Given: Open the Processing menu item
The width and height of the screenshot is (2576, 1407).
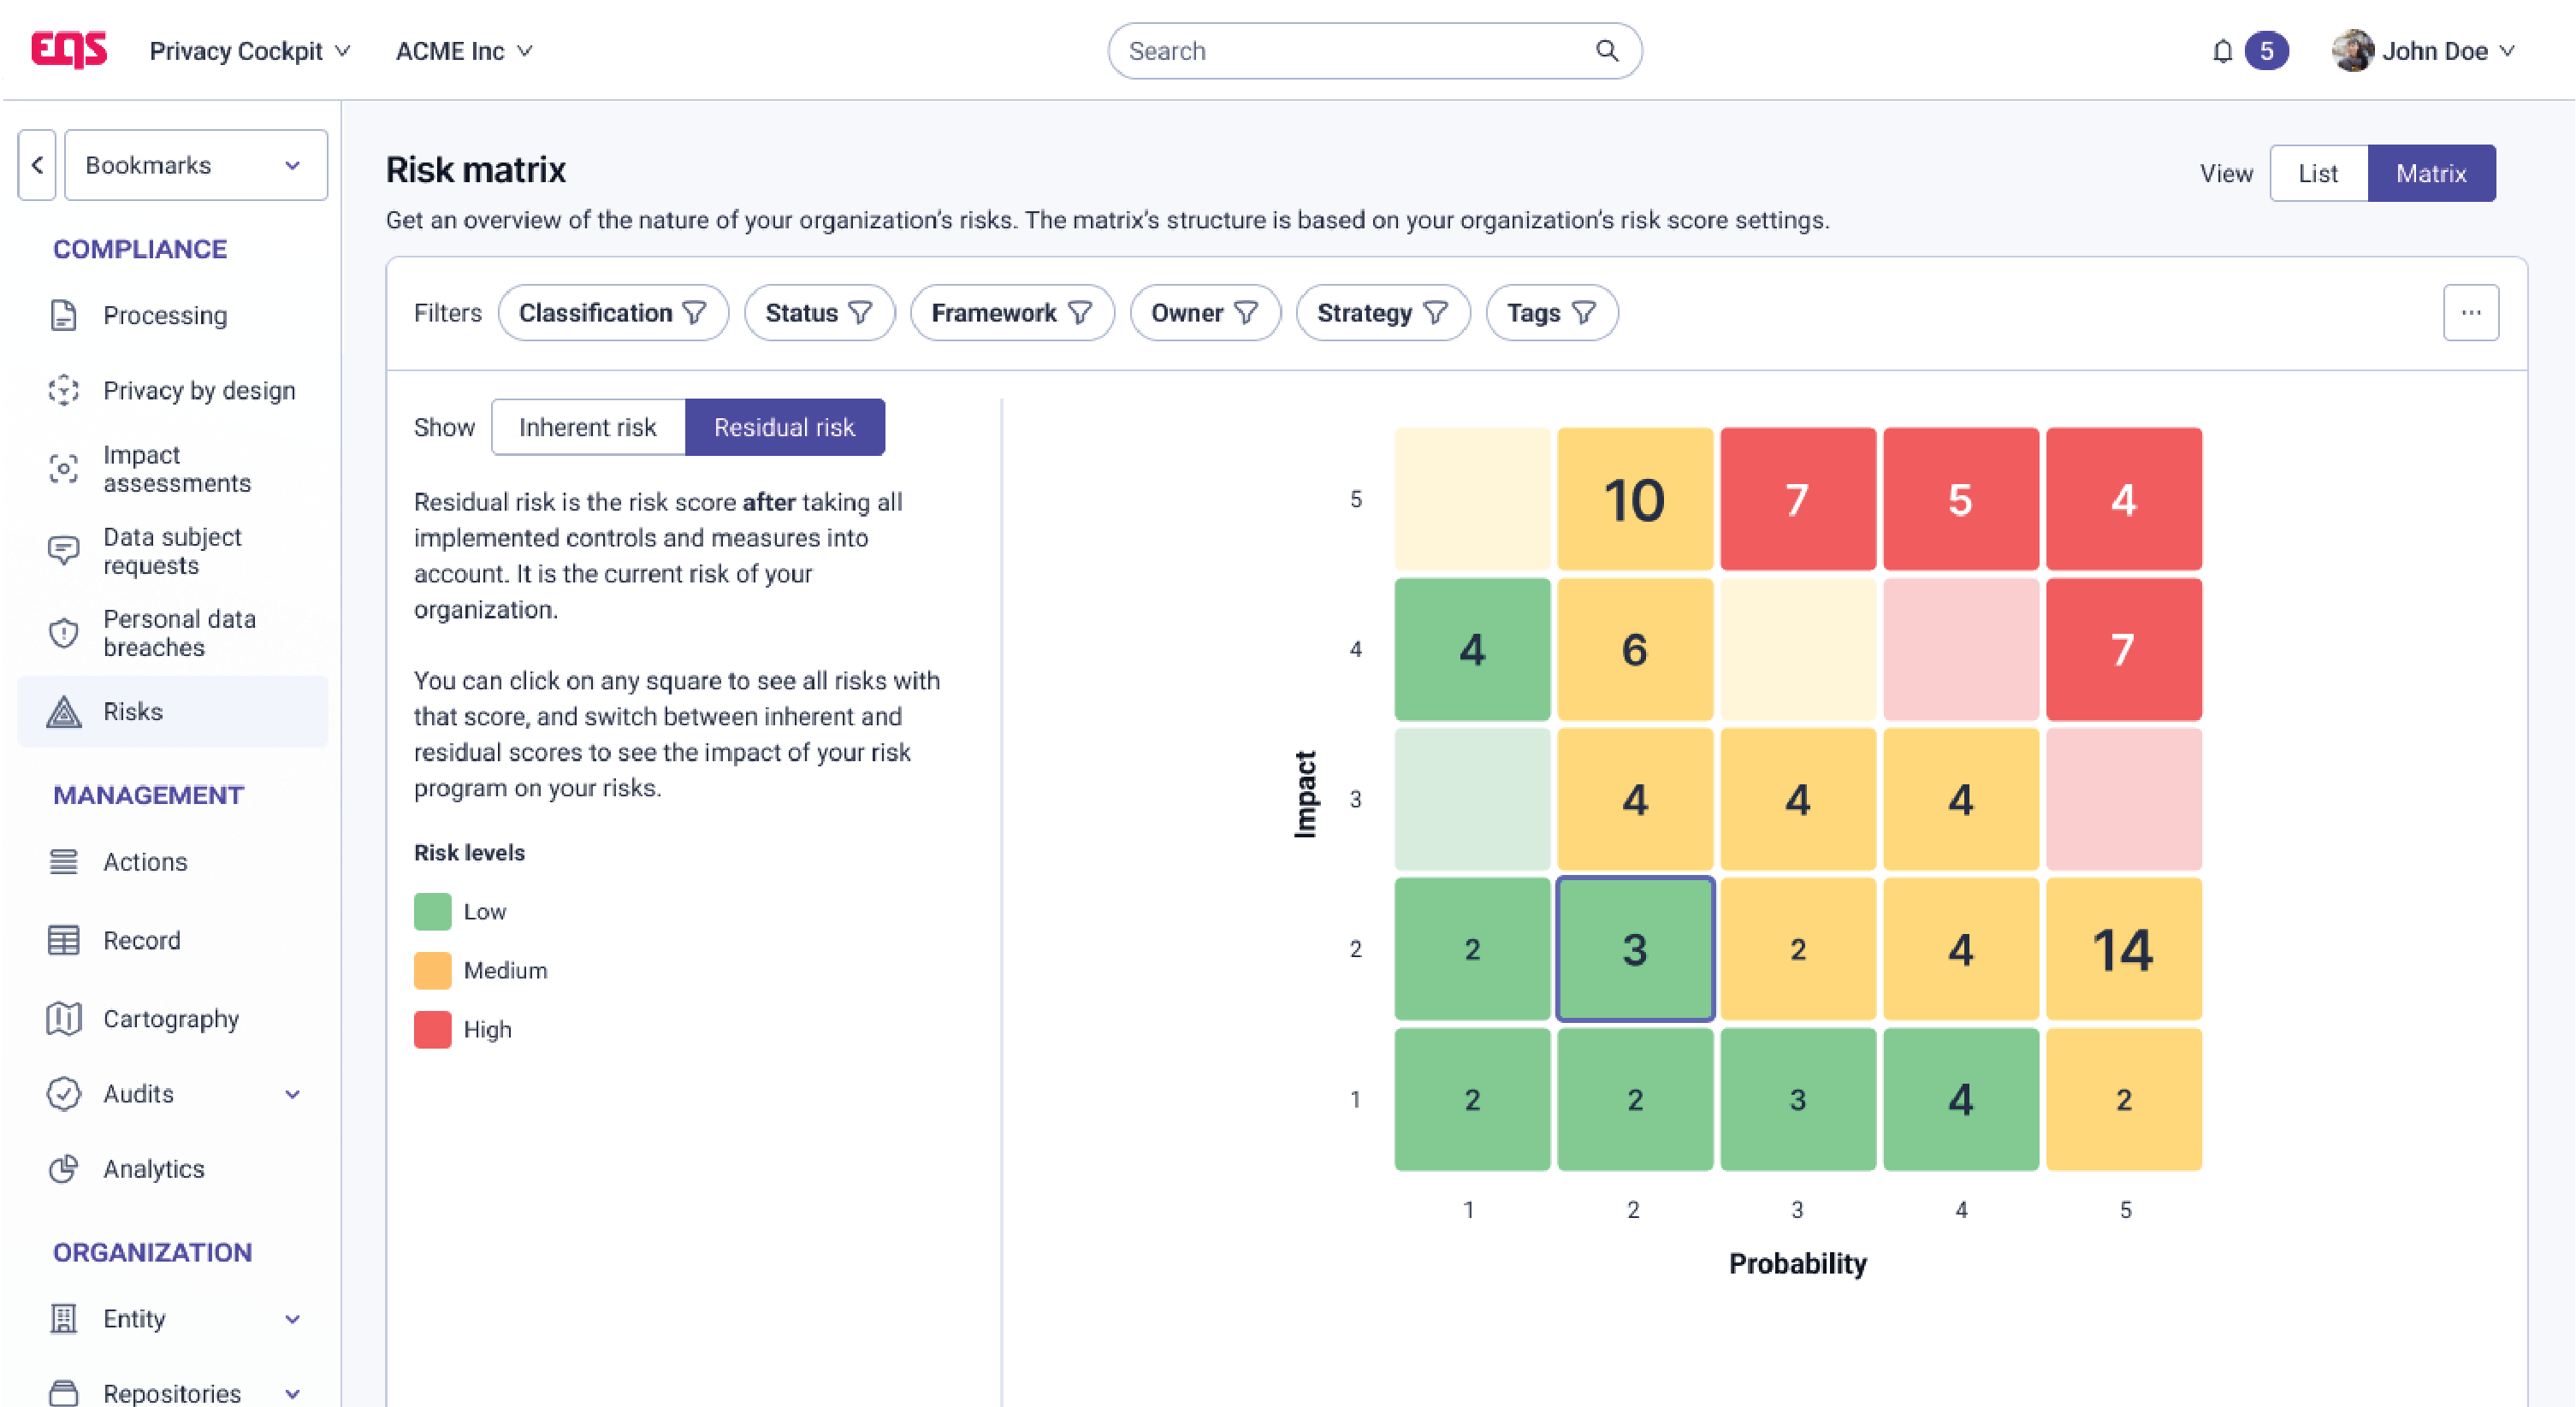Looking at the screenshot, I should point(165,315).
